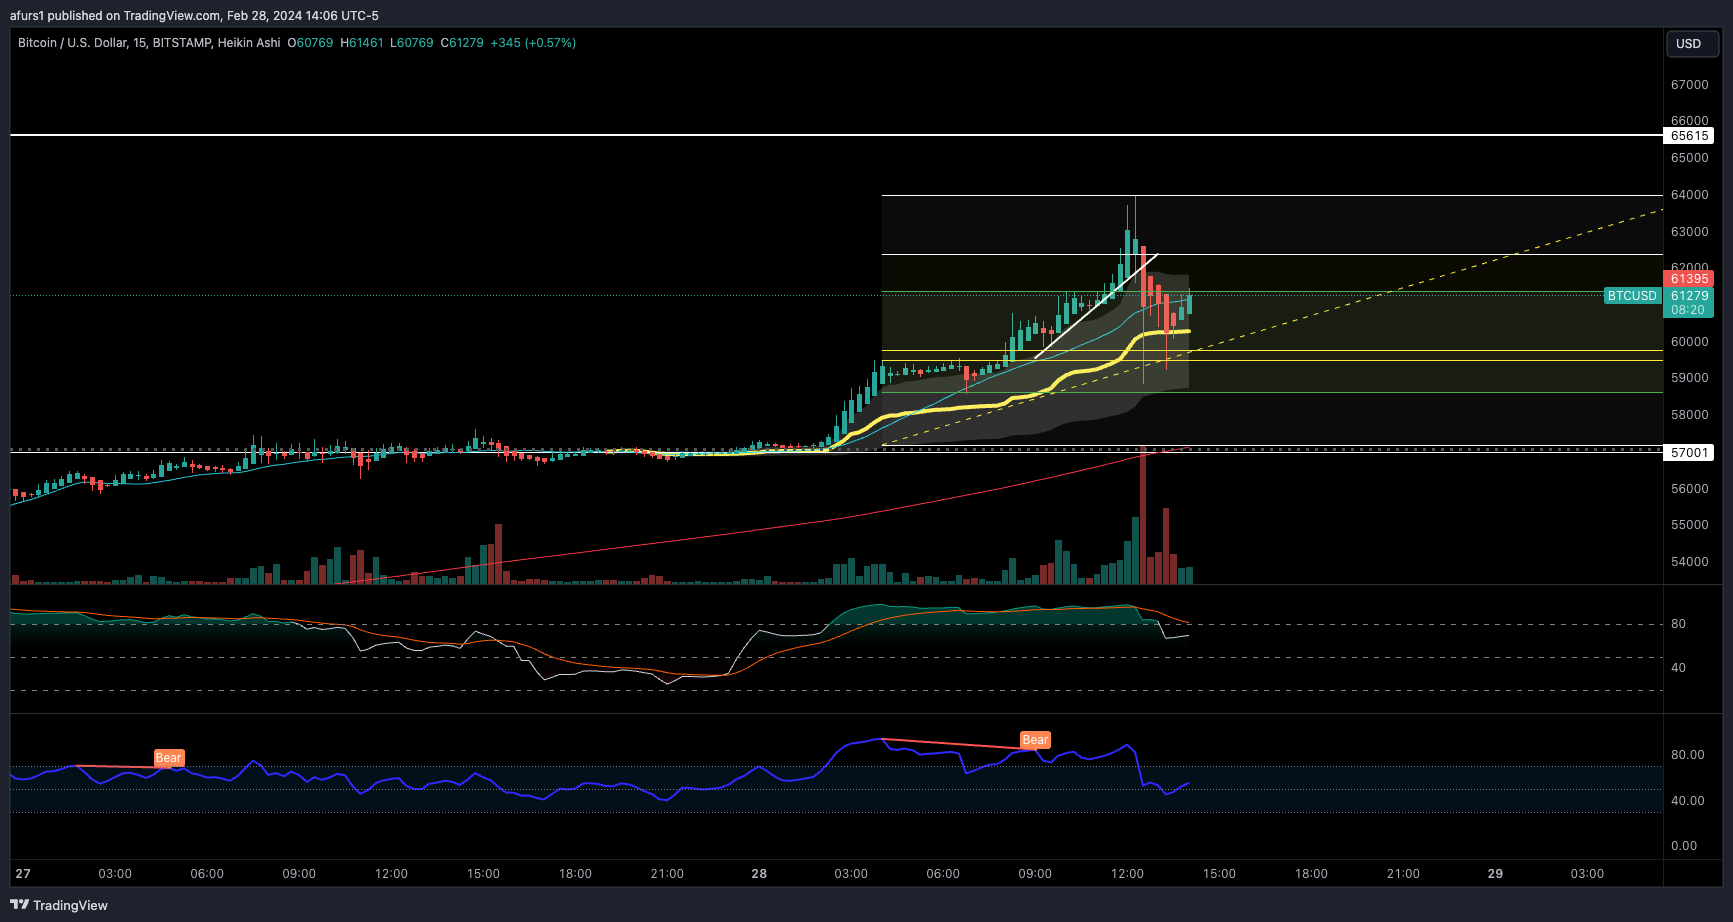Click the 54000 price axis label
Viewport: 1733px width, 922px height.
tap(1690, 562)
